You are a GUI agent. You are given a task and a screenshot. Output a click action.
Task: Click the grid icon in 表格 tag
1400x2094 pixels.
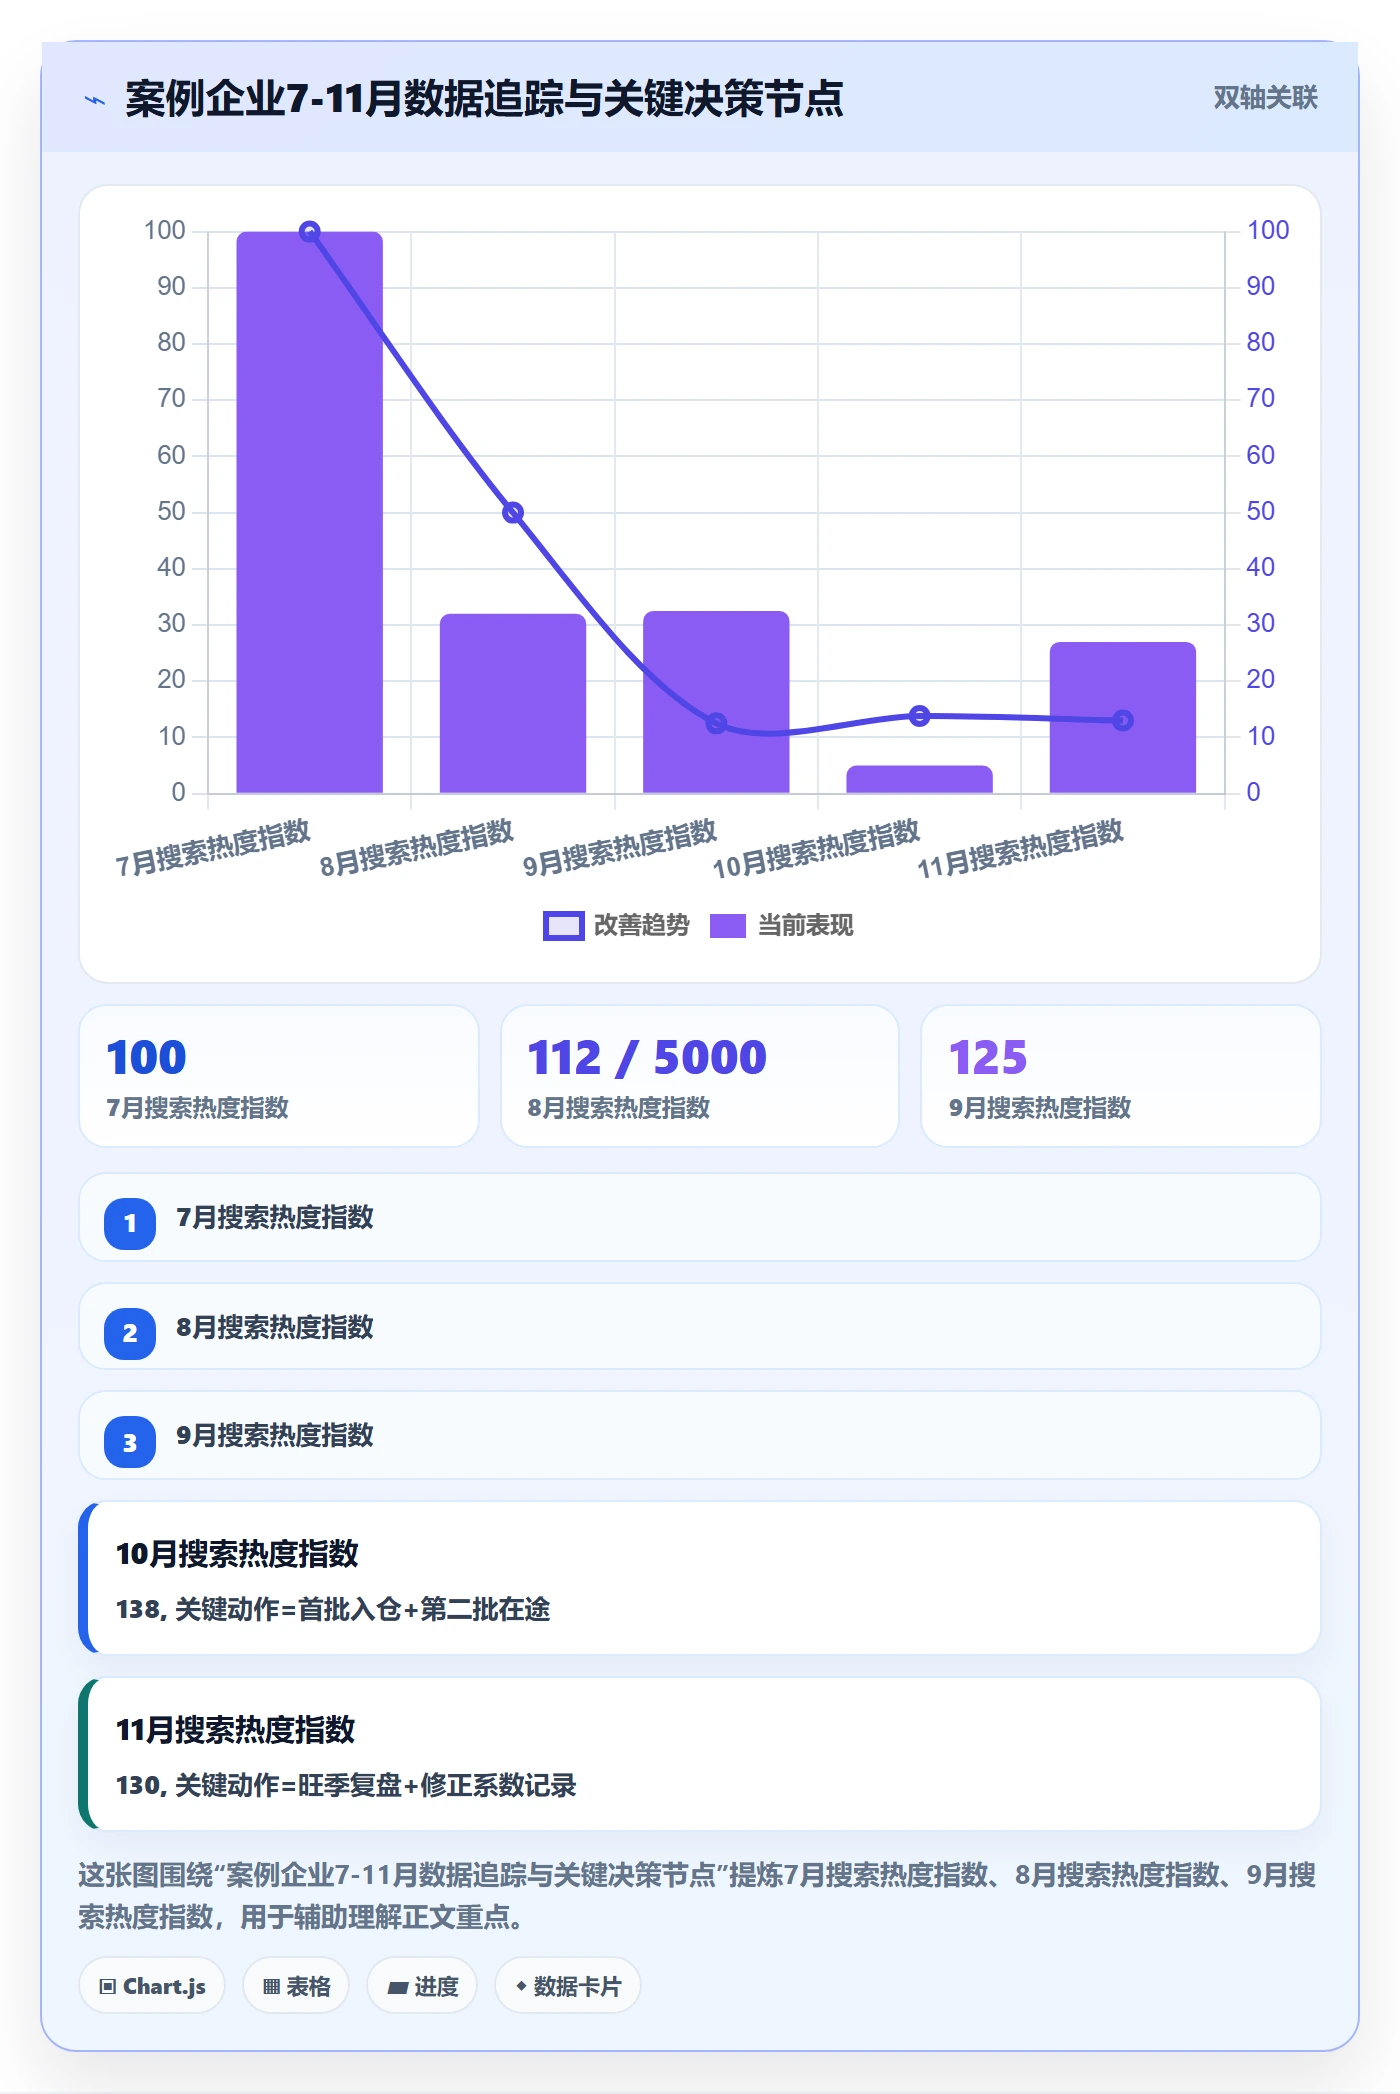click(x=271, y=1987)
